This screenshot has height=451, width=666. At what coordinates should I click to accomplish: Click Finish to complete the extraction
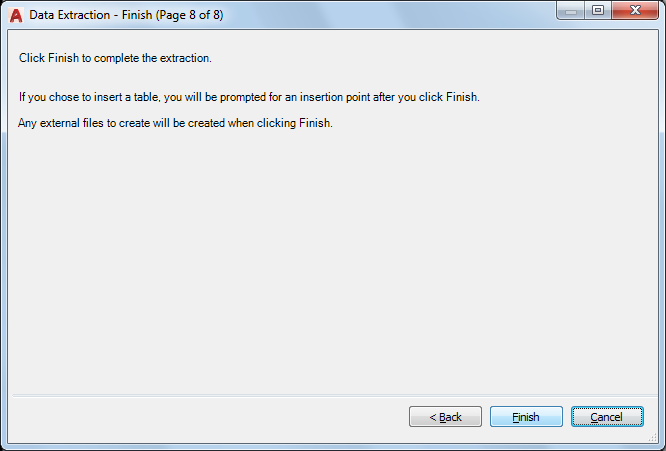[x=526, y=417]
